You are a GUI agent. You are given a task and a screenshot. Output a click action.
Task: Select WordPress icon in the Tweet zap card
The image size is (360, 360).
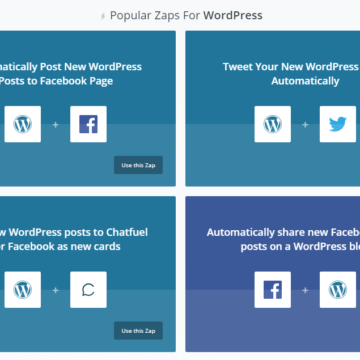273,124
